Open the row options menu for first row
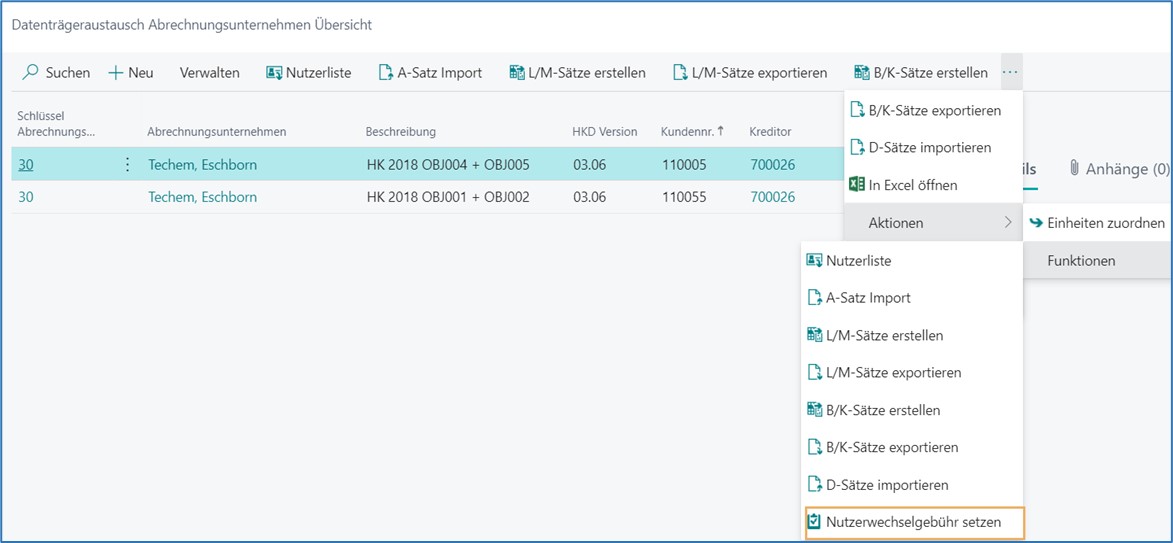Image resolution: width=1173 pixels, height=543 pixels. (127, 165)
